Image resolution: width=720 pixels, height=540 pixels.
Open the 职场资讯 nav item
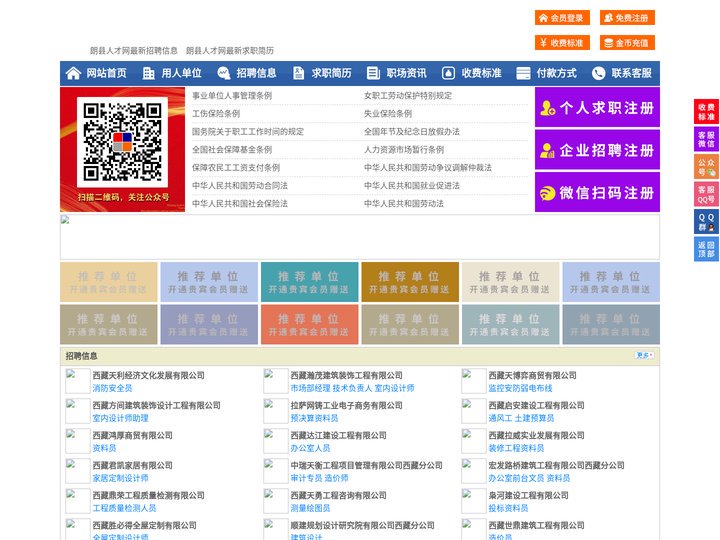pyautogui.click(x=406, y=73)
